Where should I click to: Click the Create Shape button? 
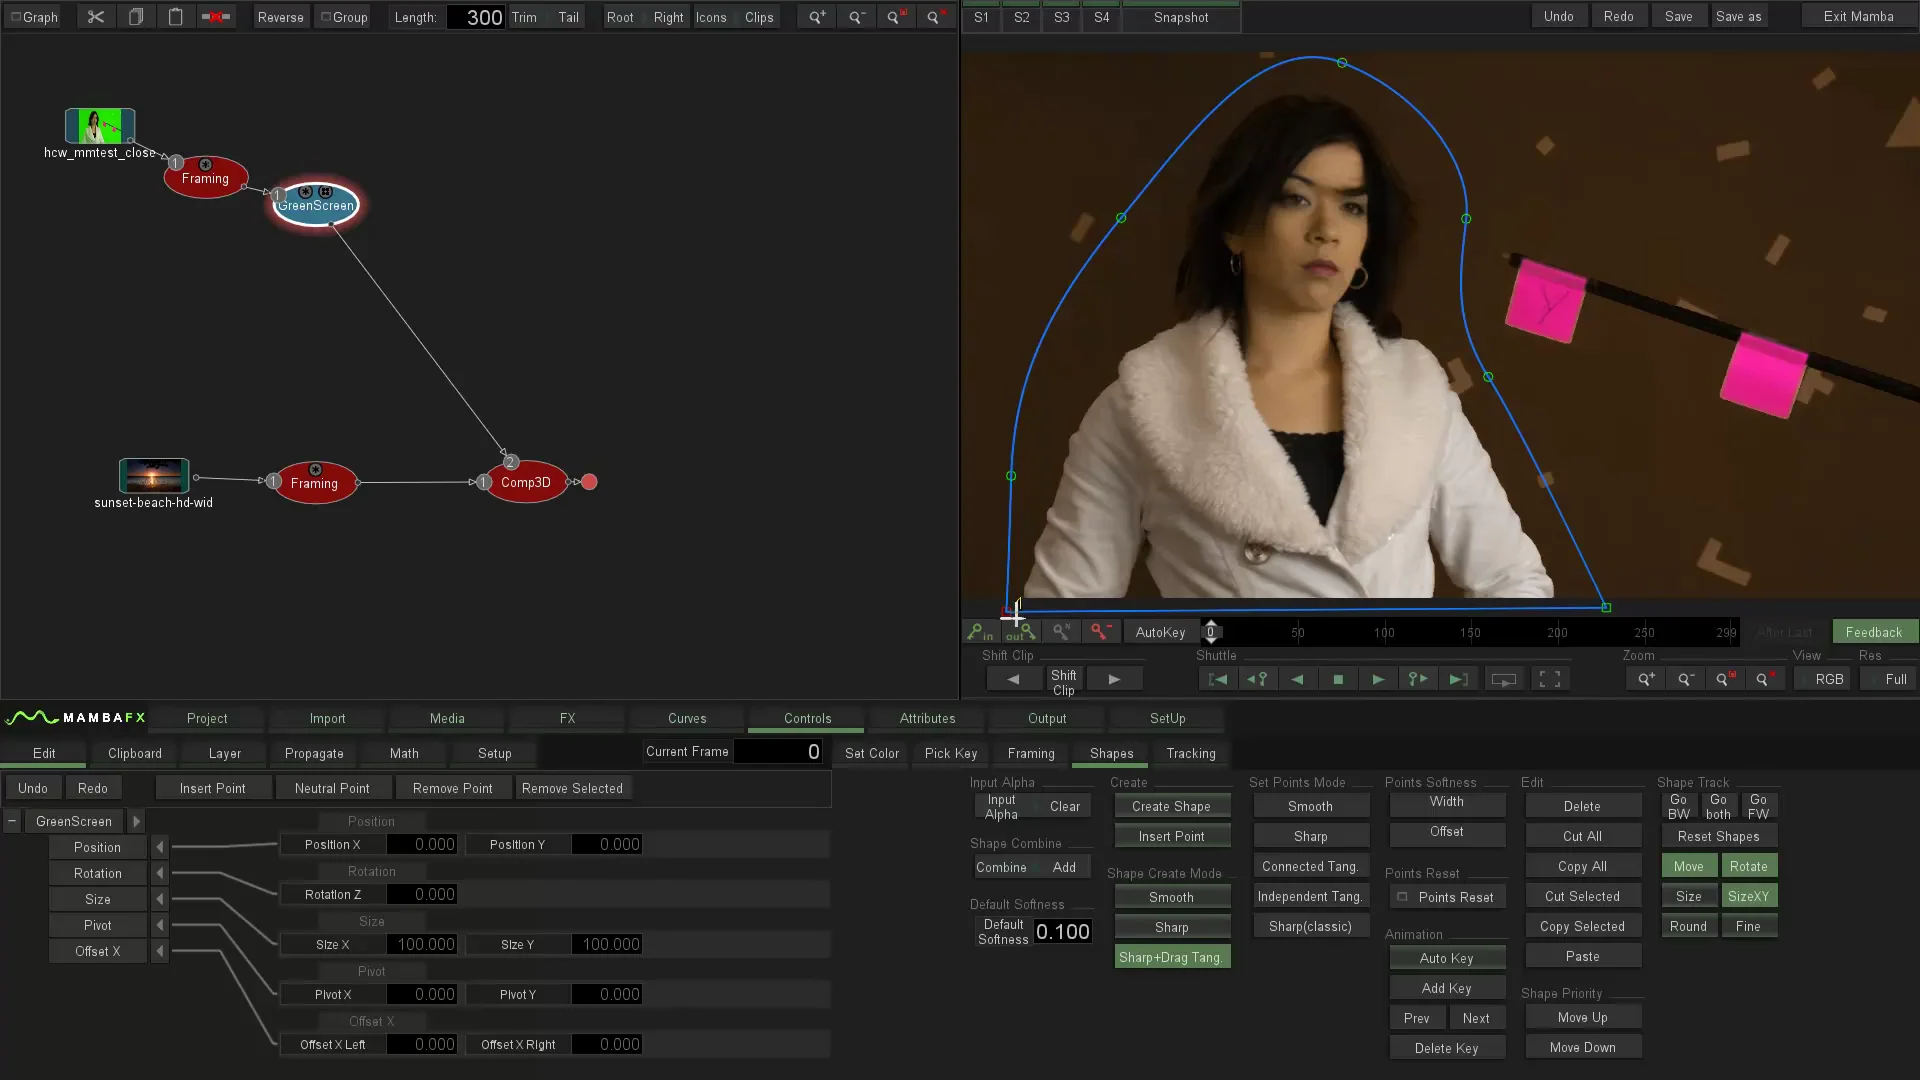[1171, 806]
